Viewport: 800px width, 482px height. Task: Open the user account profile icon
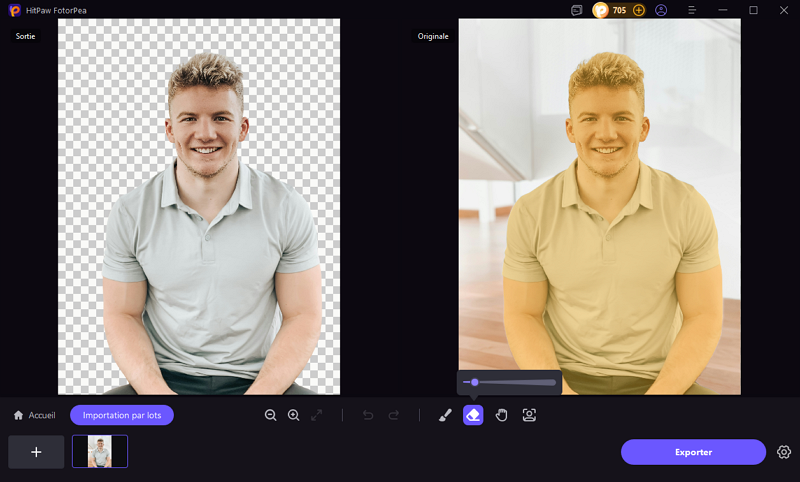(x=662, y=10)
